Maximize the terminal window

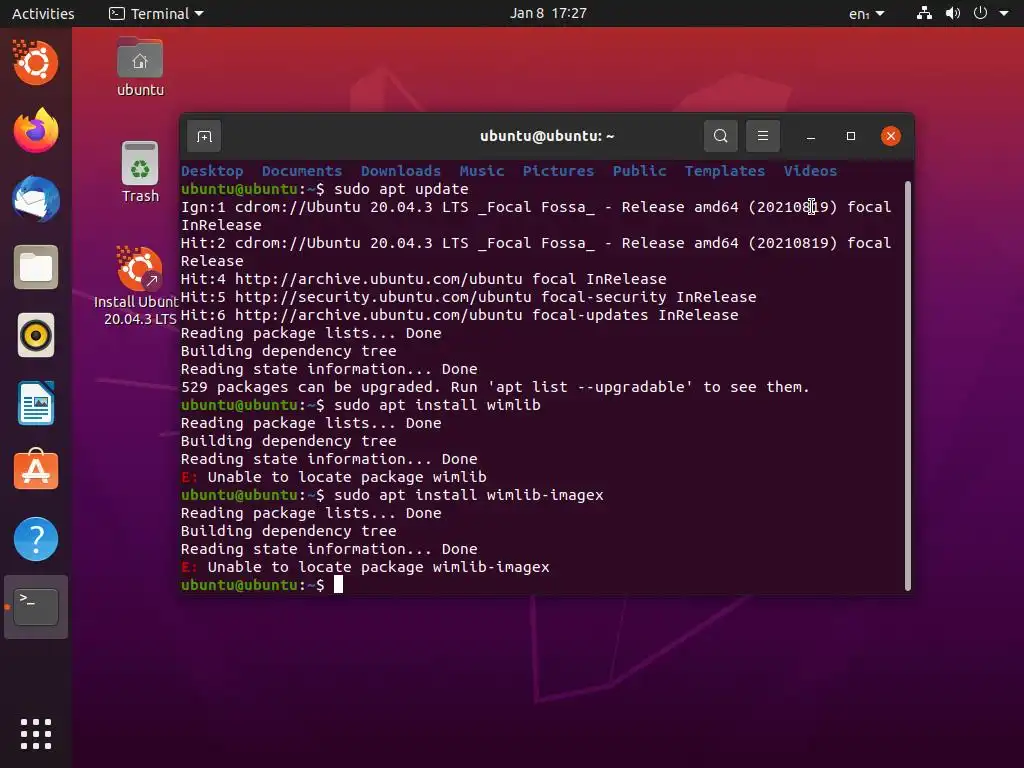pyautogui.click(x=850, y=136)
